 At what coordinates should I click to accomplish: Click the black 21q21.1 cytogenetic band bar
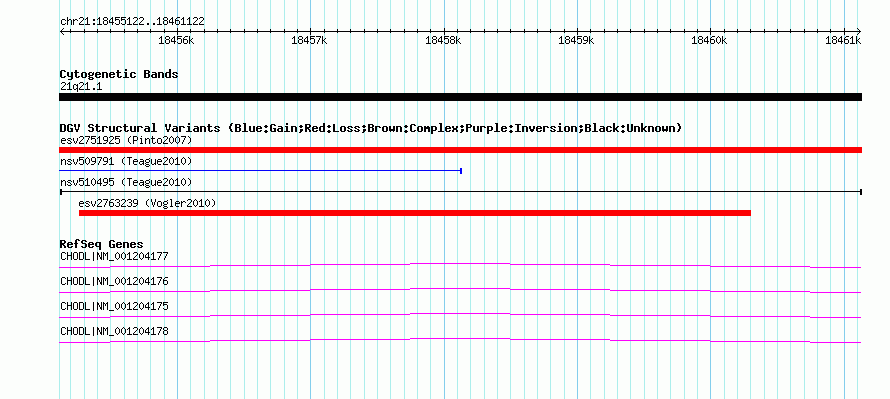coord(460,97)
